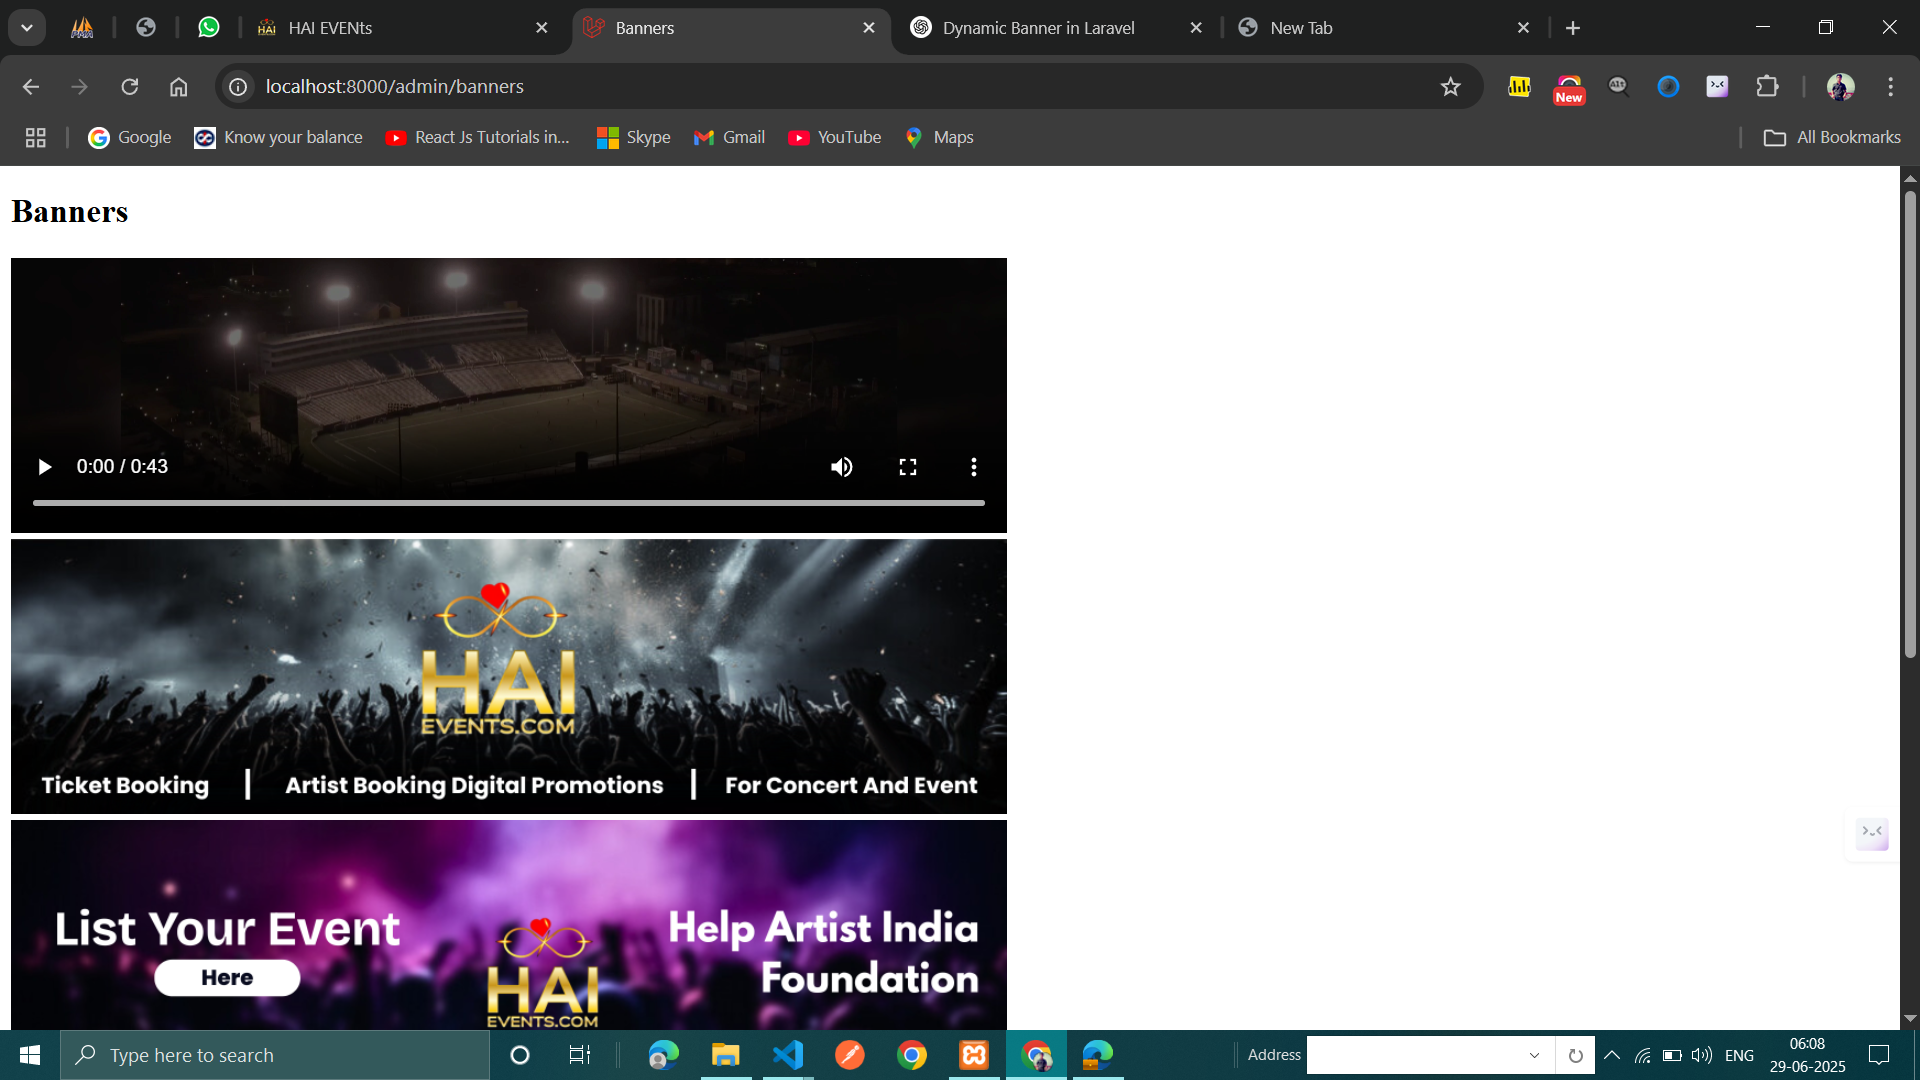Open the Google bookmark

[130, 138]
